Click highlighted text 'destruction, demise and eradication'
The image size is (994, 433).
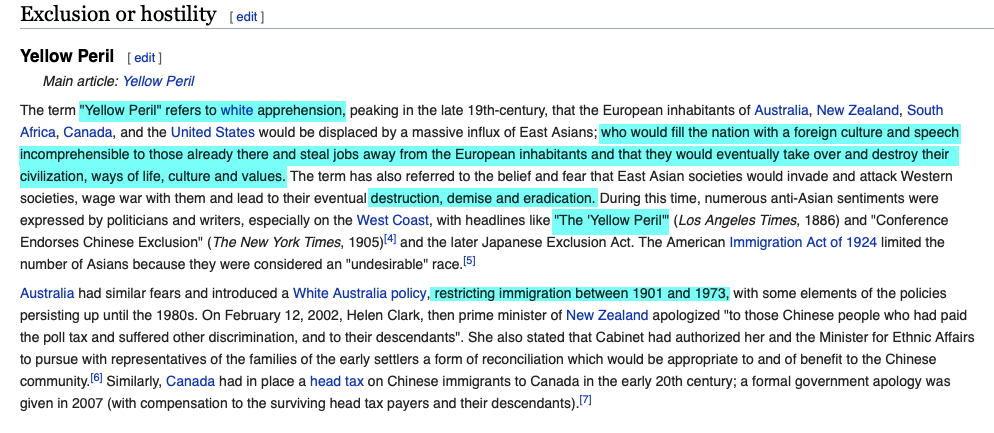483,198
